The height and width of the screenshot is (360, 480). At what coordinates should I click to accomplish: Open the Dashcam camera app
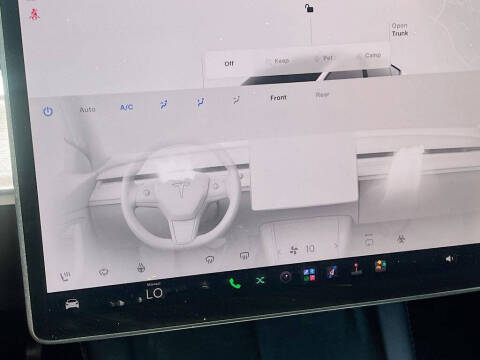285,277
